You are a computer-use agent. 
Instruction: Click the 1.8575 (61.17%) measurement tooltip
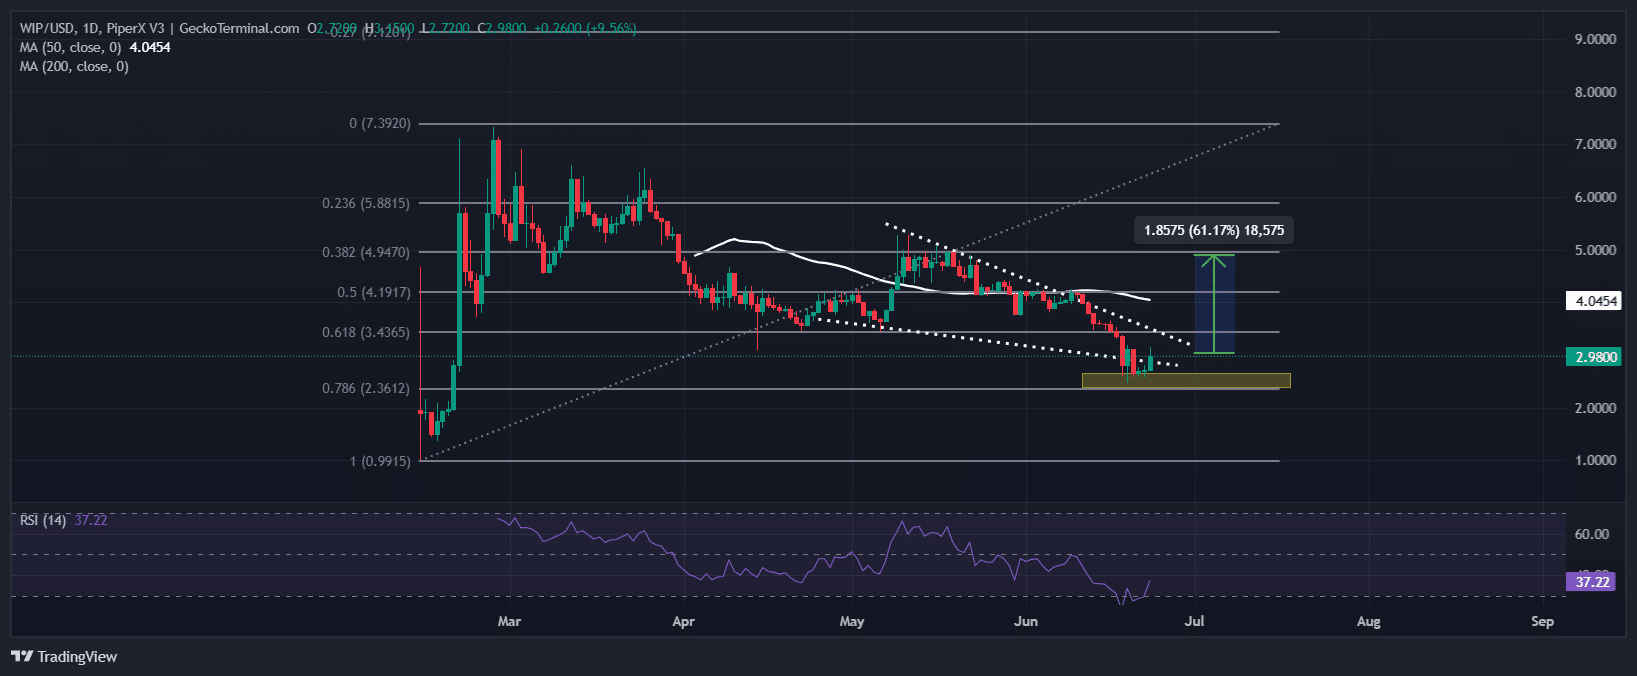tap(1214, 230)
